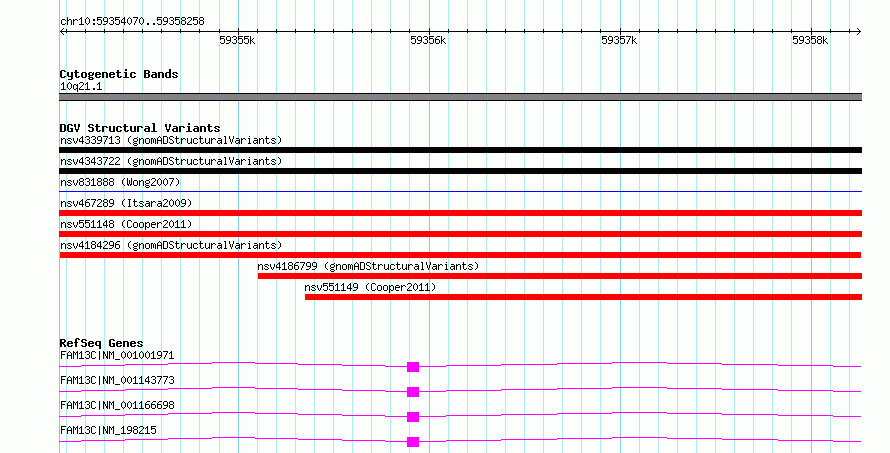Click the 59356k ruler tick label
Image resolution: width=890 pixels, height=453 pixels.
pyautogui.click(x=428, y=40)
